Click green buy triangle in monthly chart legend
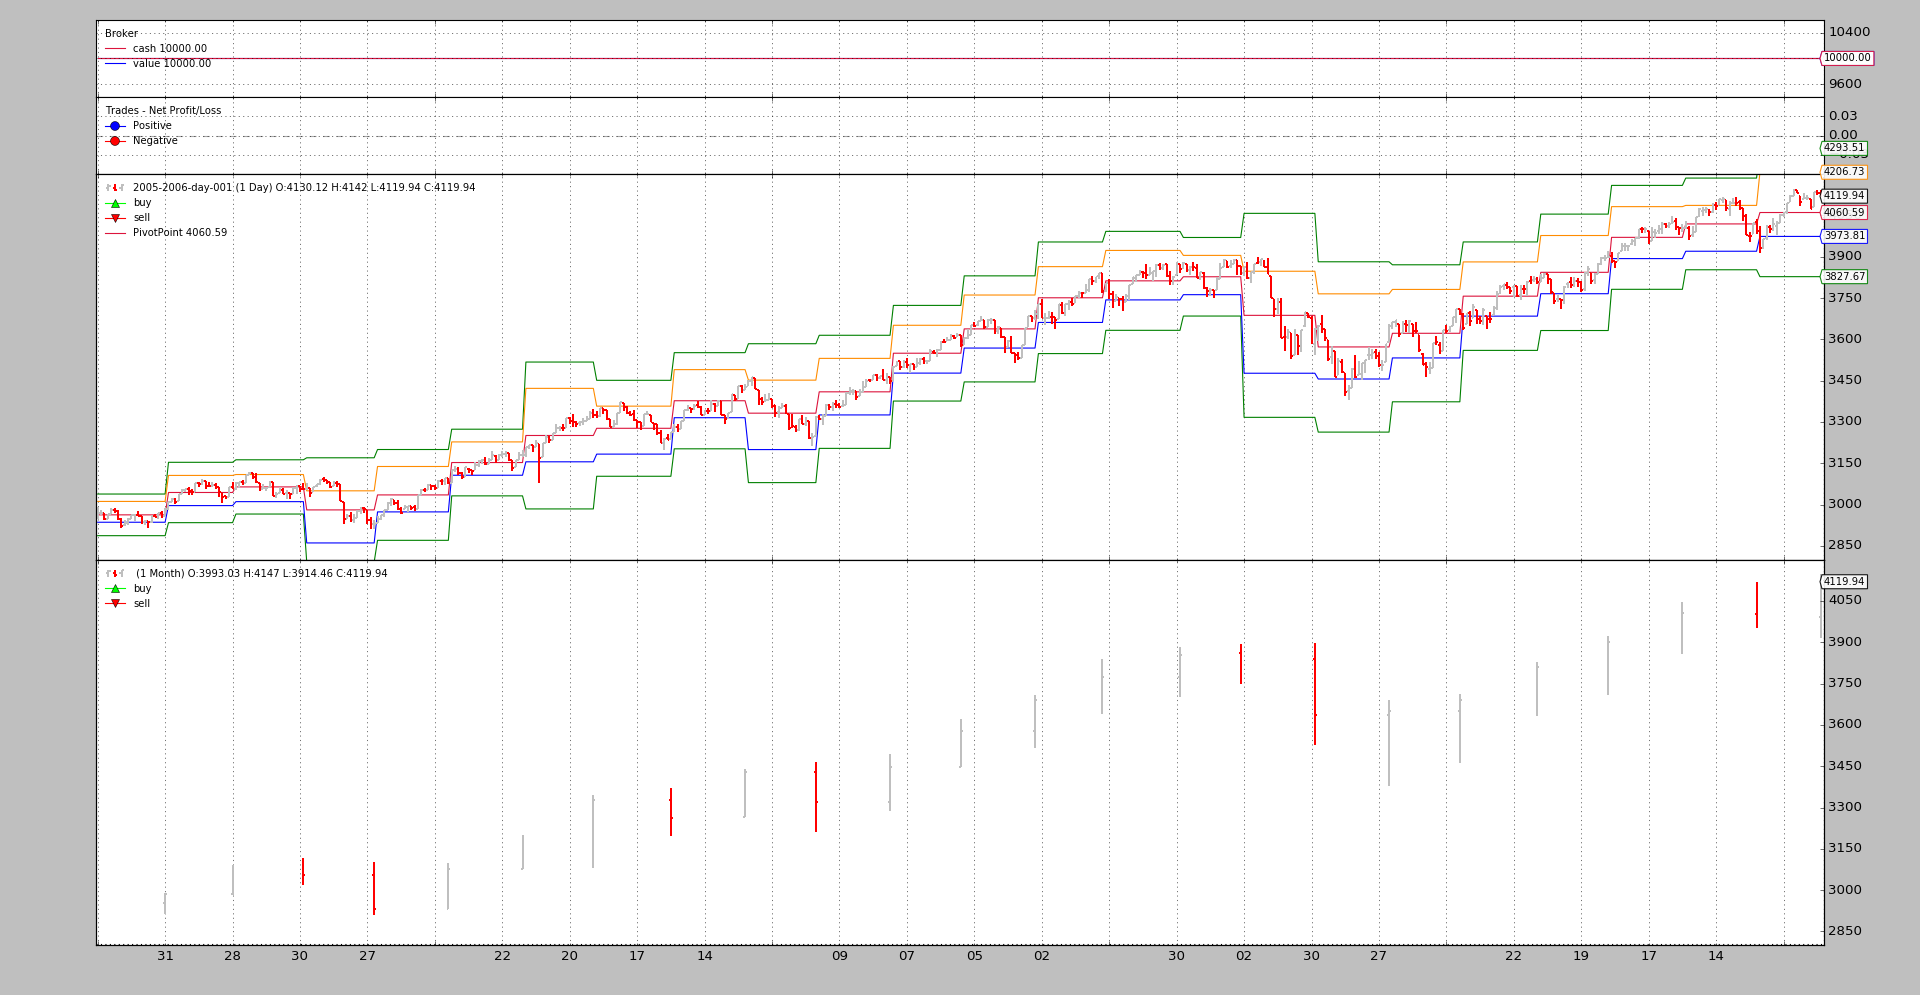 (x=115, y=589)
